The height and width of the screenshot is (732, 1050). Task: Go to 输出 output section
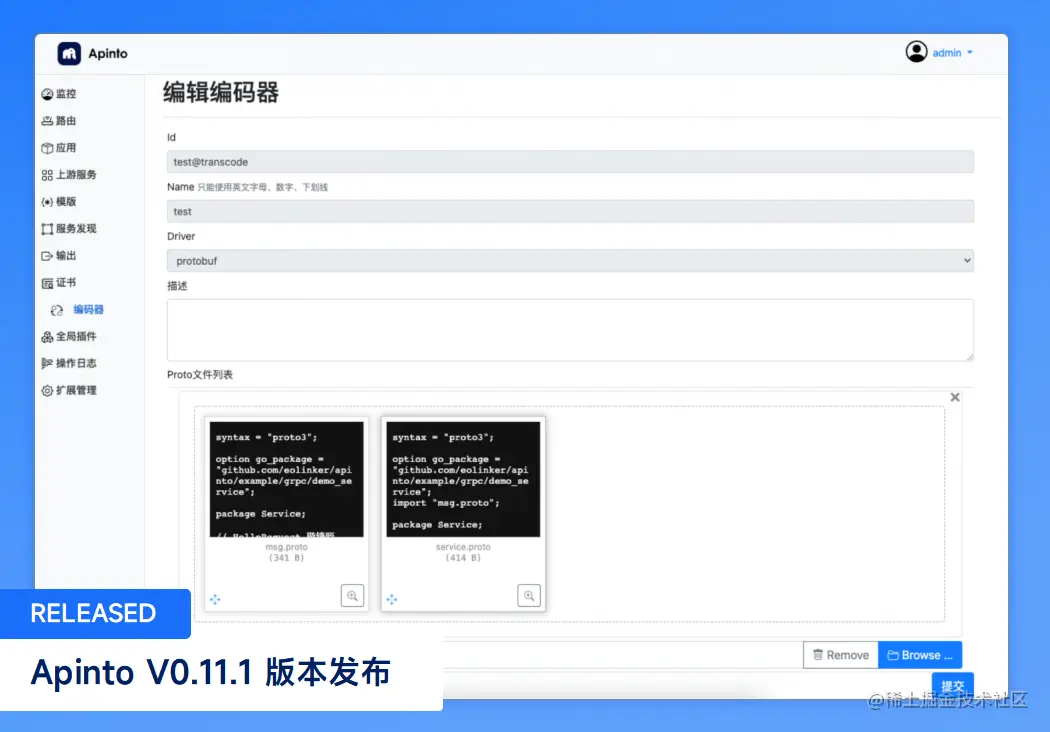59,256
